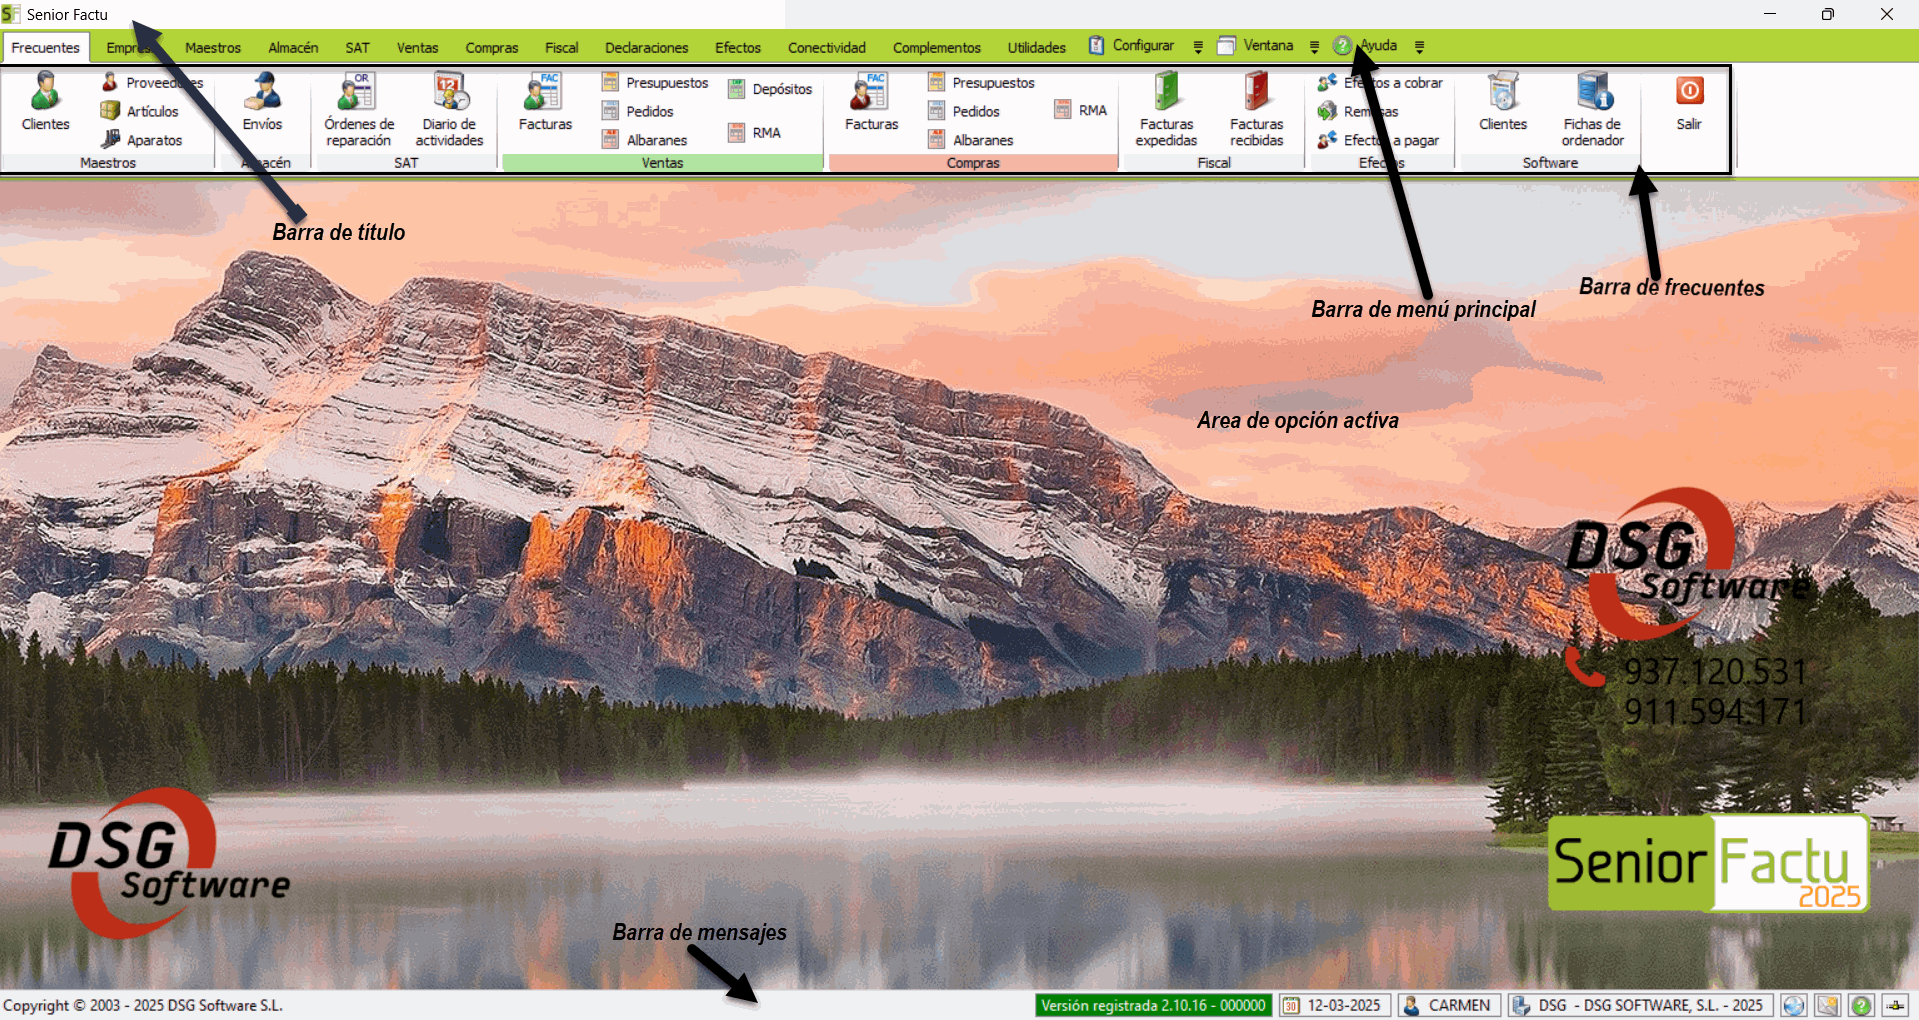
Task: Click the mail icon in the status bar
Action: click(x=1828, y=1005)
